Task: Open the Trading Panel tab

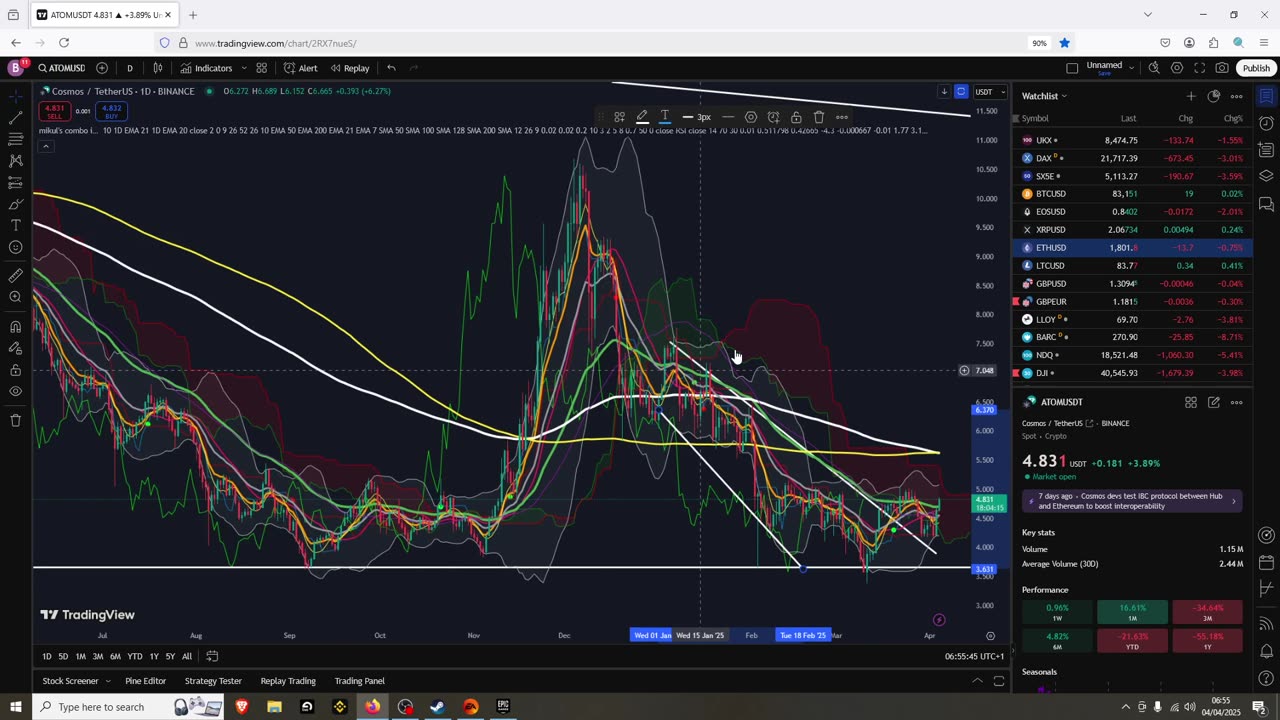Action: (359, 681)
